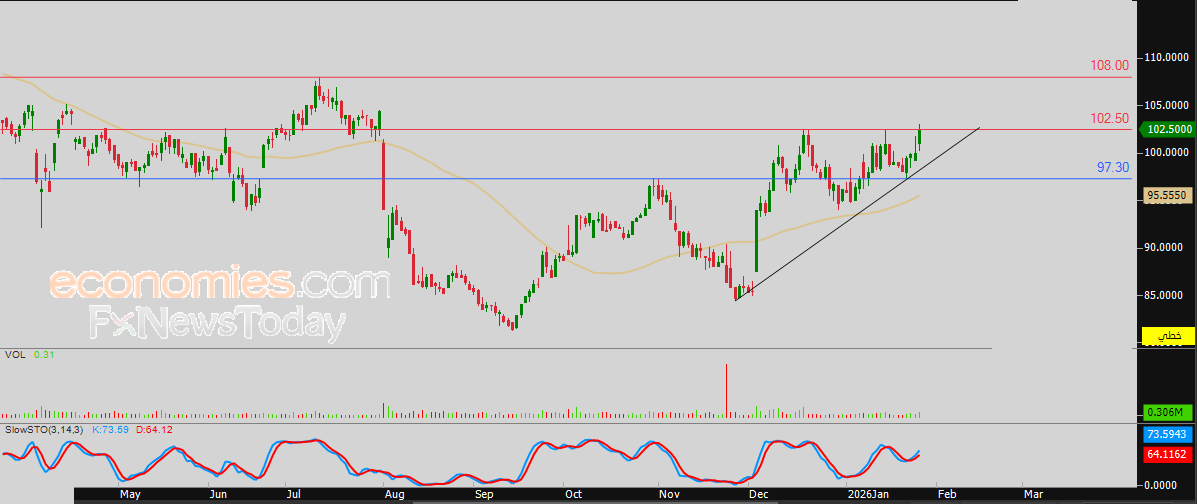Click the Aug label on time axis

[x=394, y=494]
